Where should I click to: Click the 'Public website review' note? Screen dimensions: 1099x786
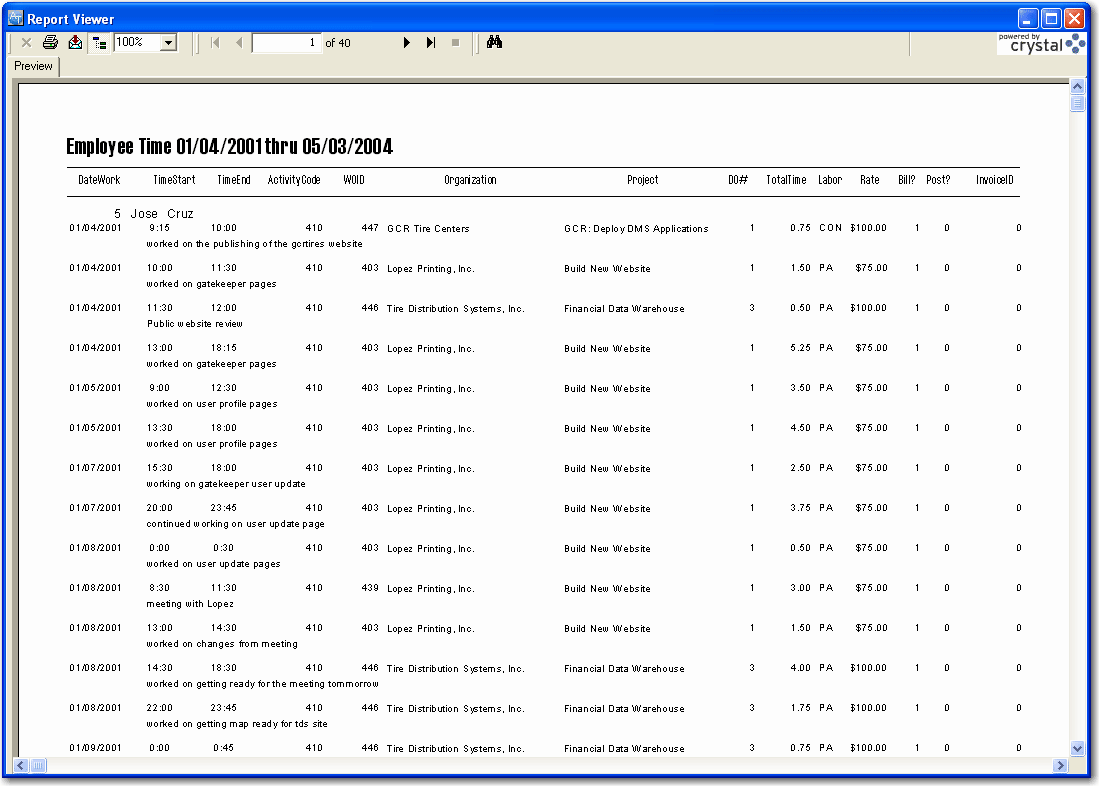(195, 324)
